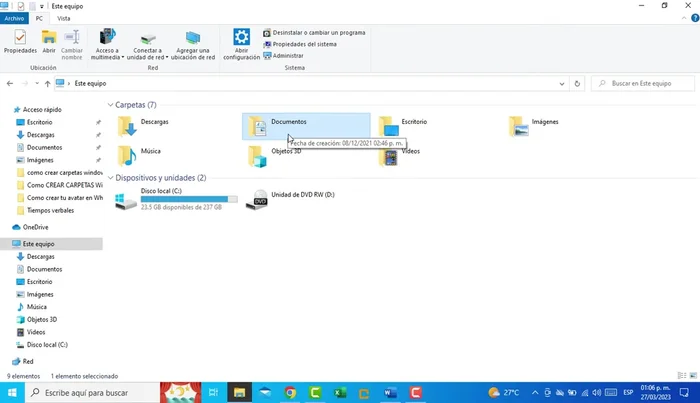Click Agregar una ubicación de red
This screenshot has height=403, width=700.
[195, 44]
